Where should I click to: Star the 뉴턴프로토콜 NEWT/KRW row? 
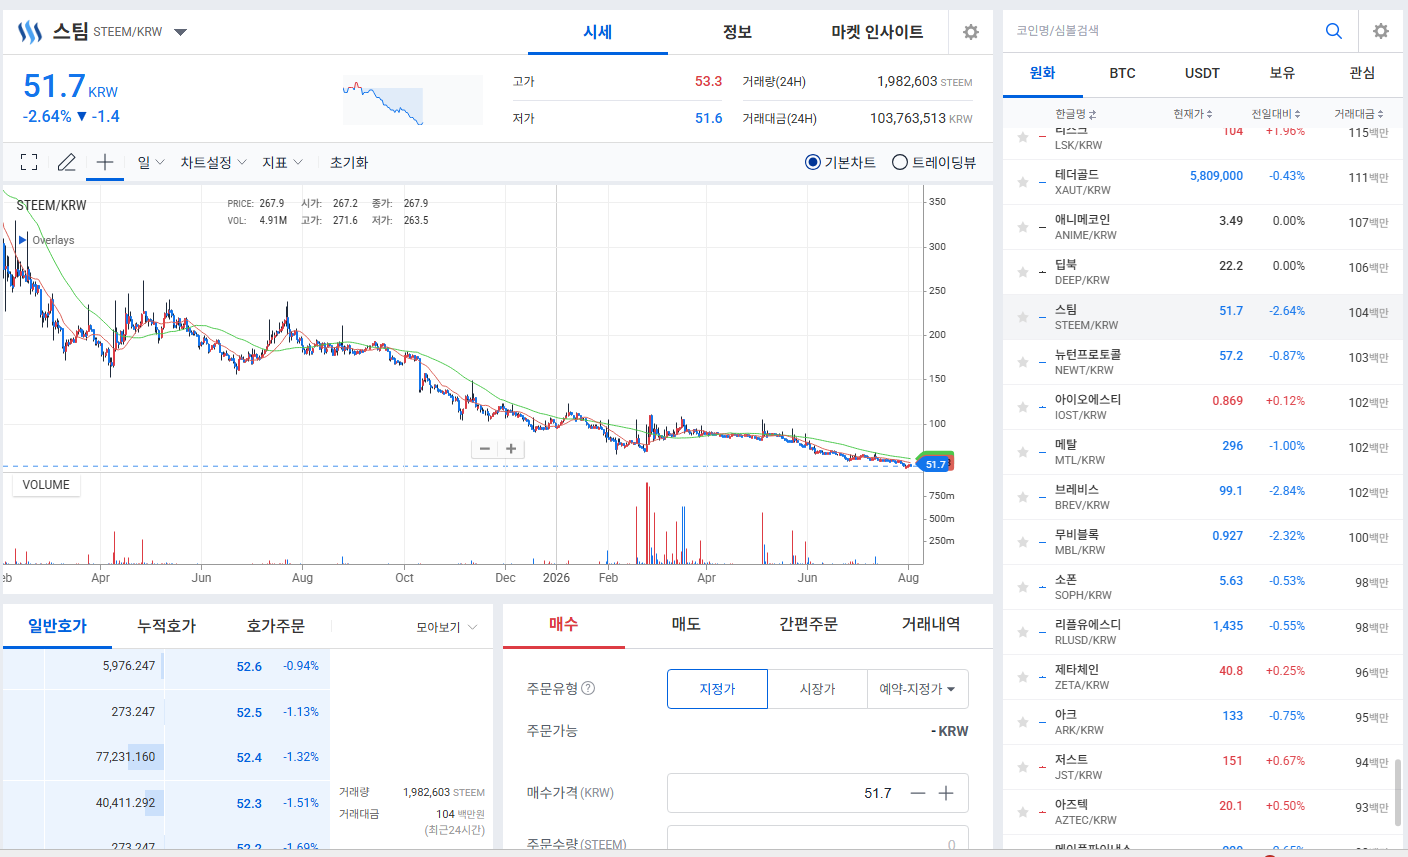tap(1023, 362)
